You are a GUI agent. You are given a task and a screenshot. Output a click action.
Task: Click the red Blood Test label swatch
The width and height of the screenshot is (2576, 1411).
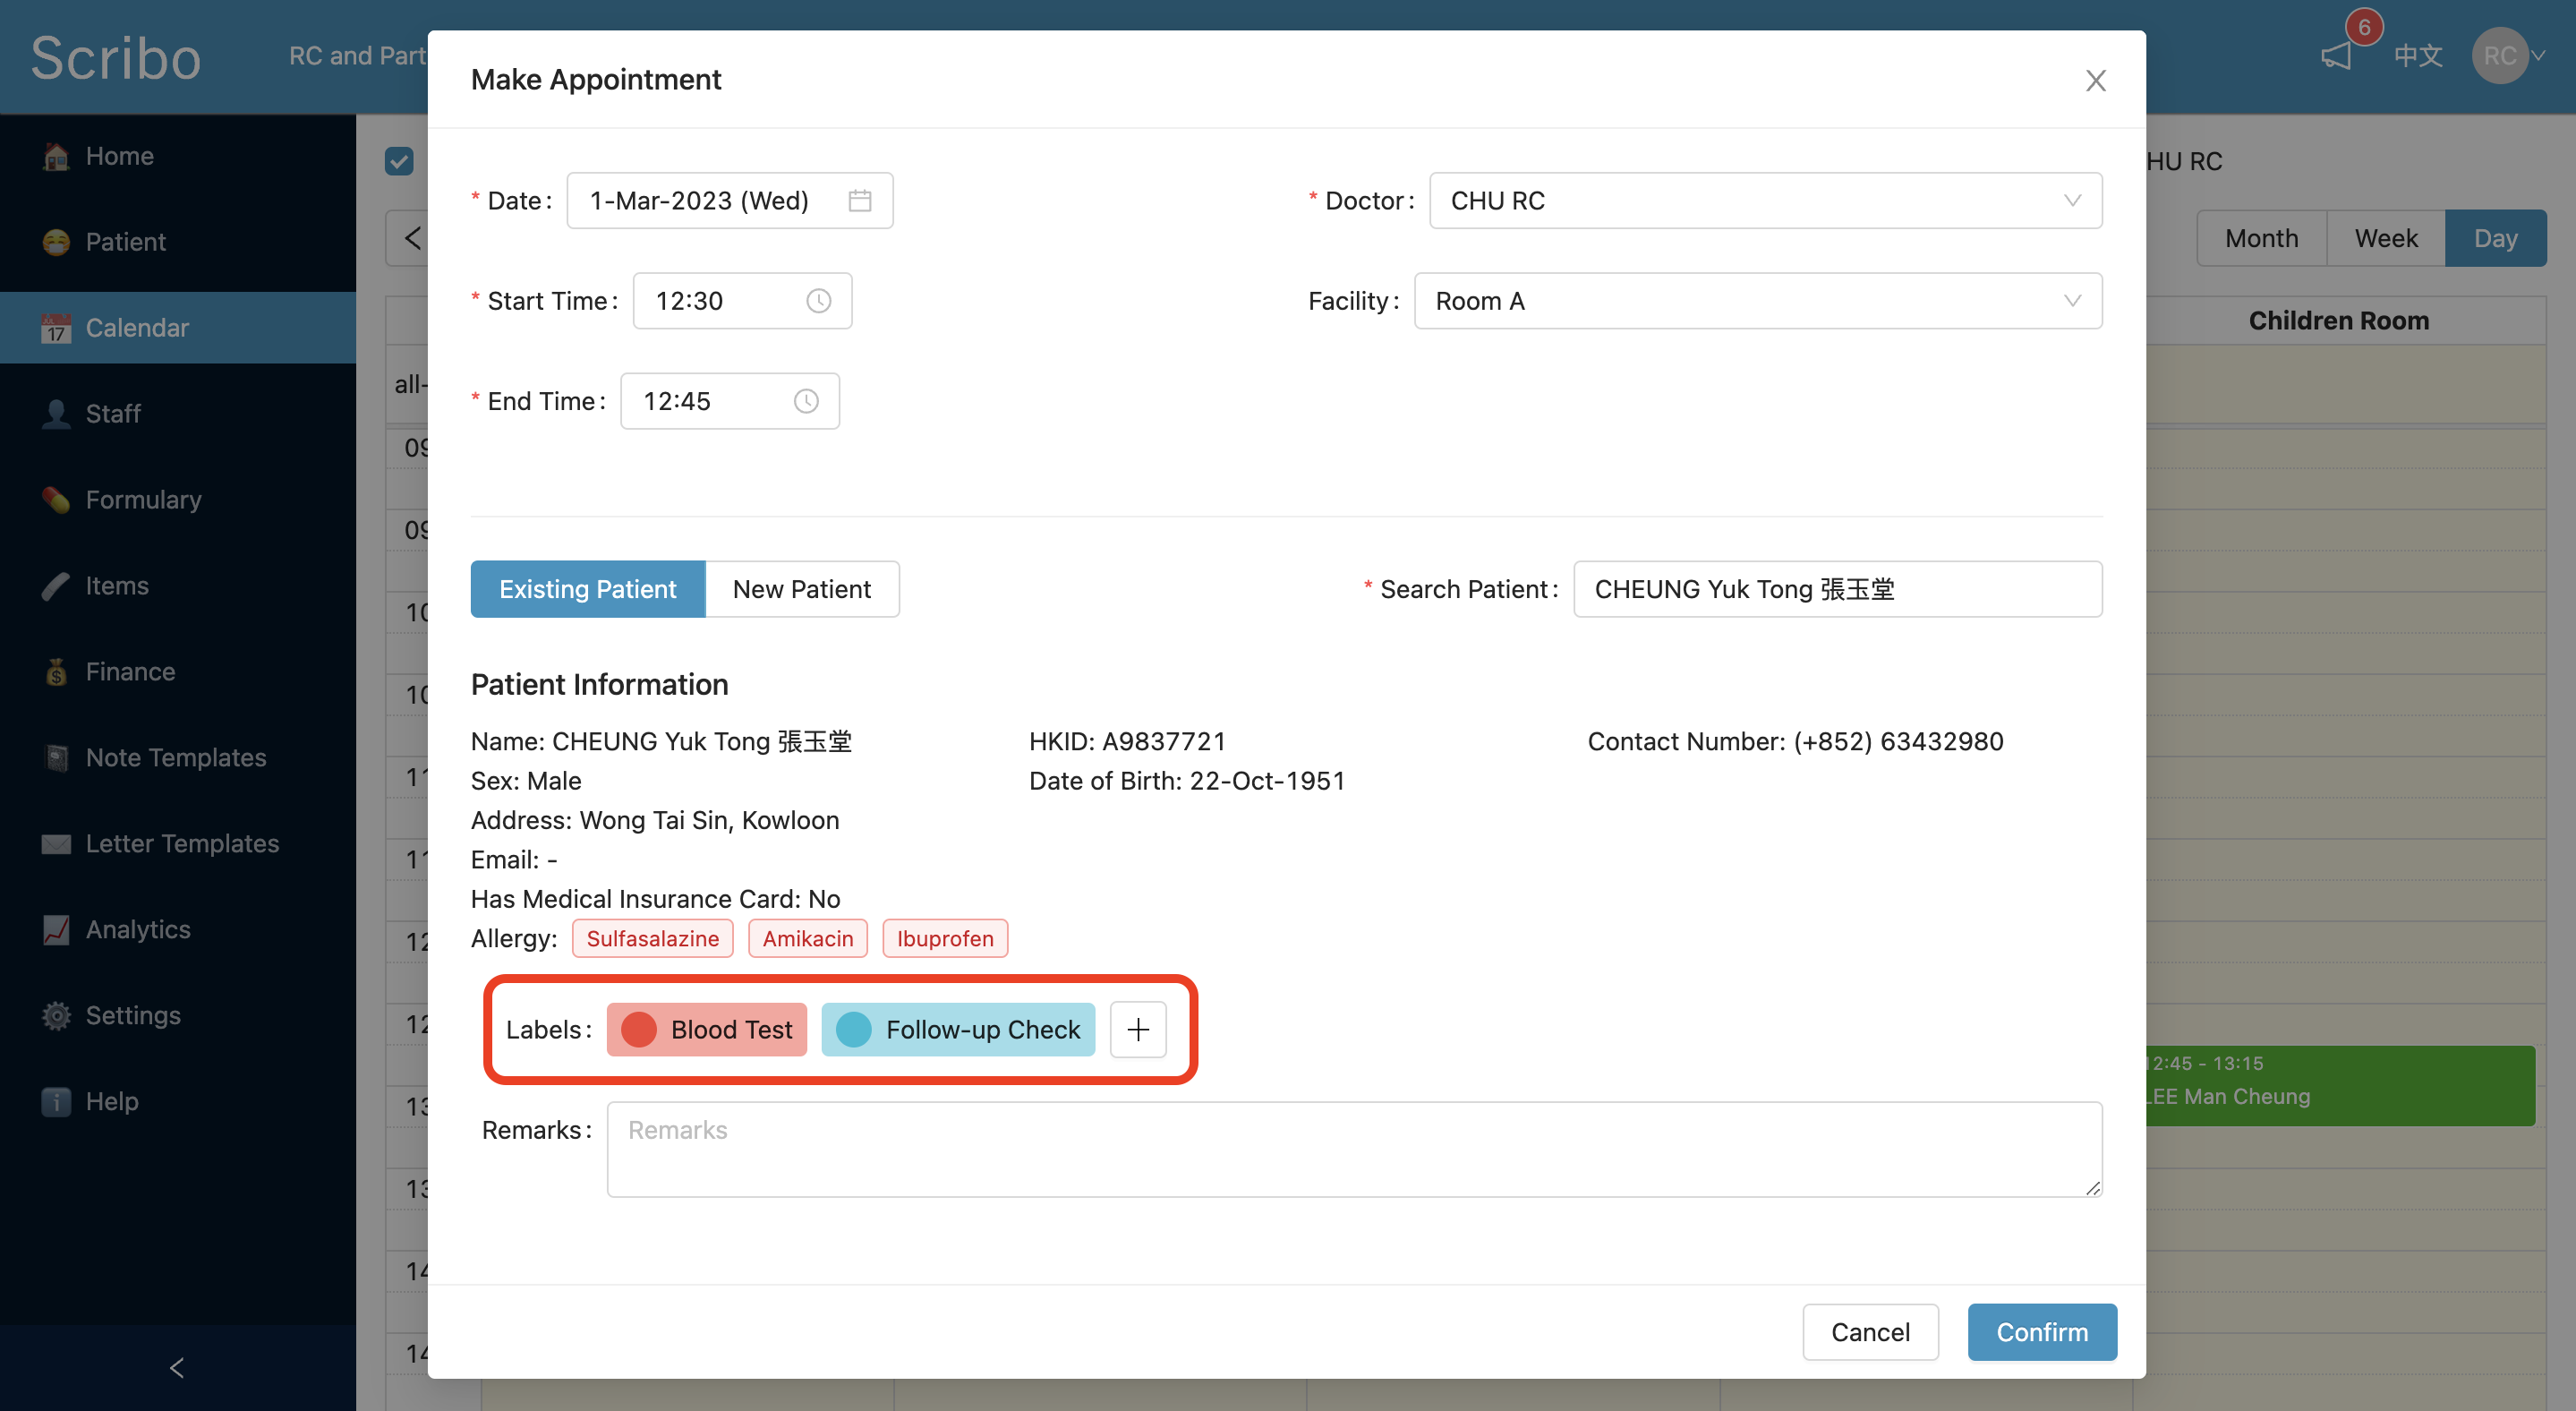(x=639, y=1029)
